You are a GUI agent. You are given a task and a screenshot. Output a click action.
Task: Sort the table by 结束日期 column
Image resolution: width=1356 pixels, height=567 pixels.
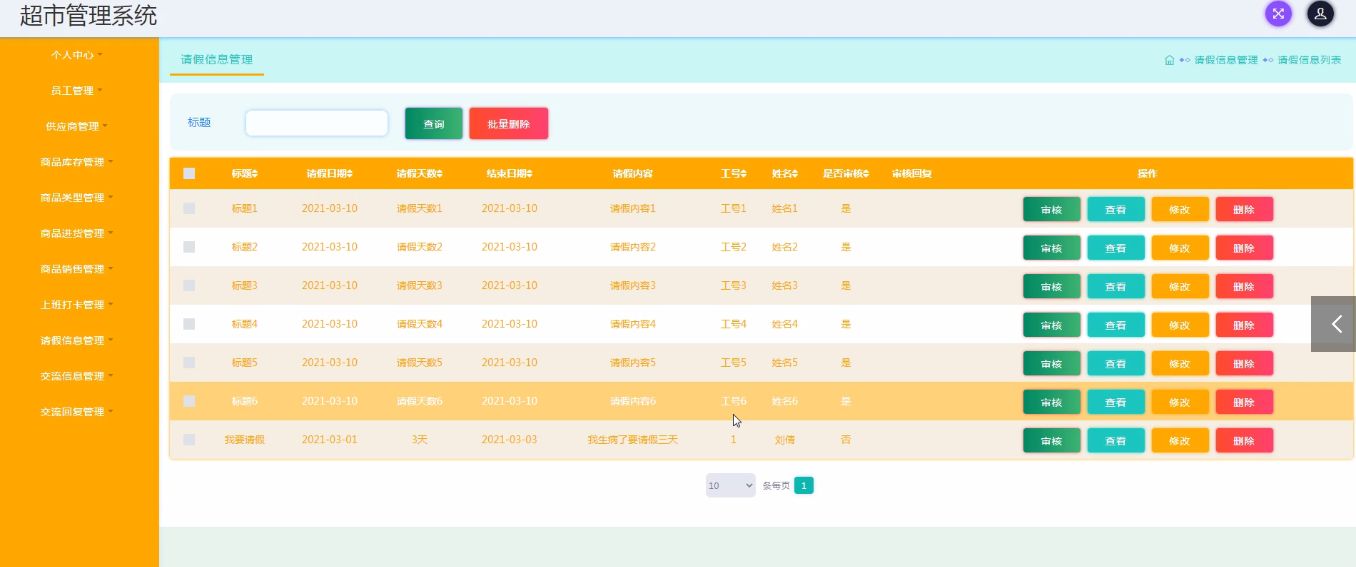click(509, 174)
